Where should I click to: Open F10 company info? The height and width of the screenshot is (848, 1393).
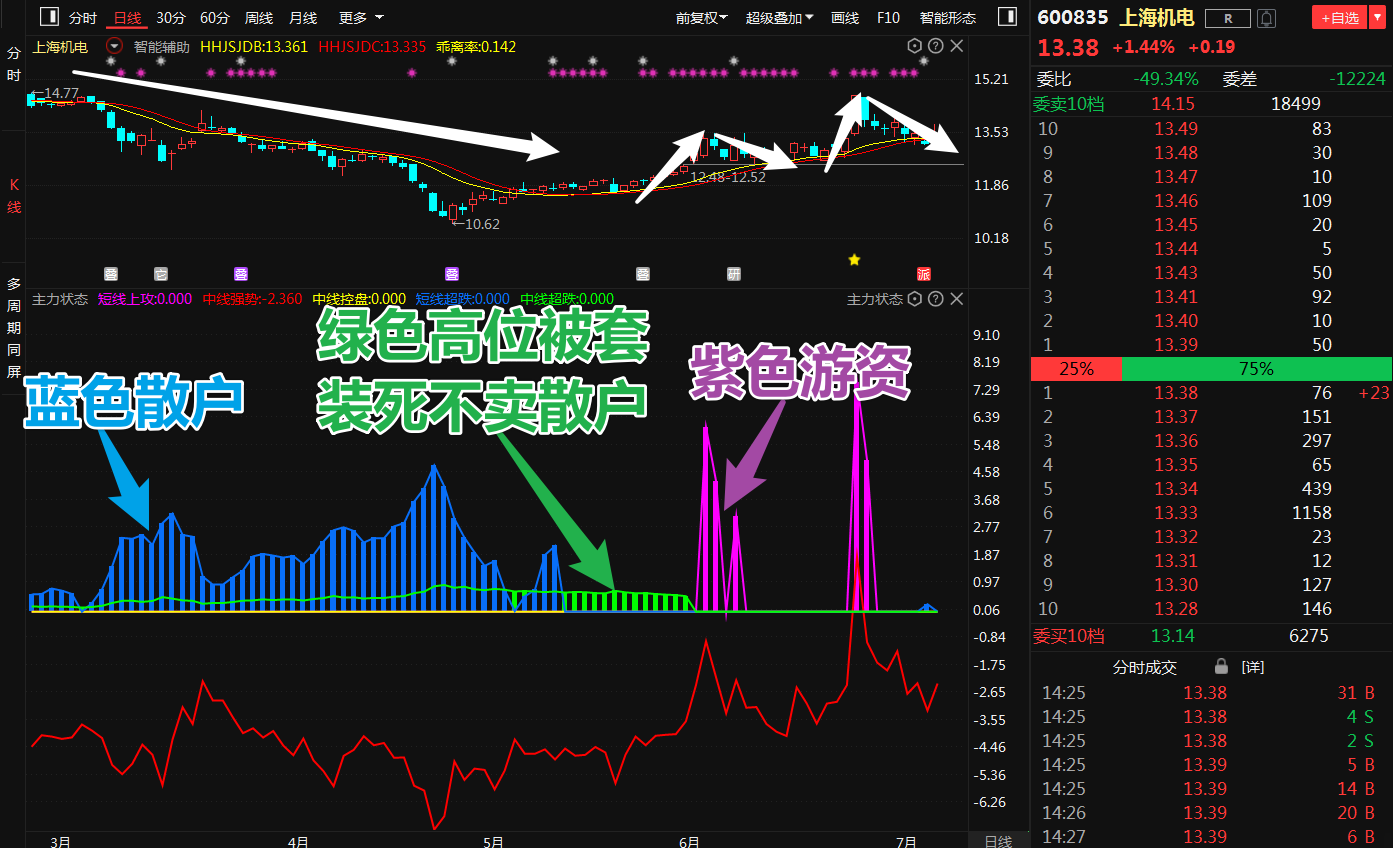(x=888, y=18)
